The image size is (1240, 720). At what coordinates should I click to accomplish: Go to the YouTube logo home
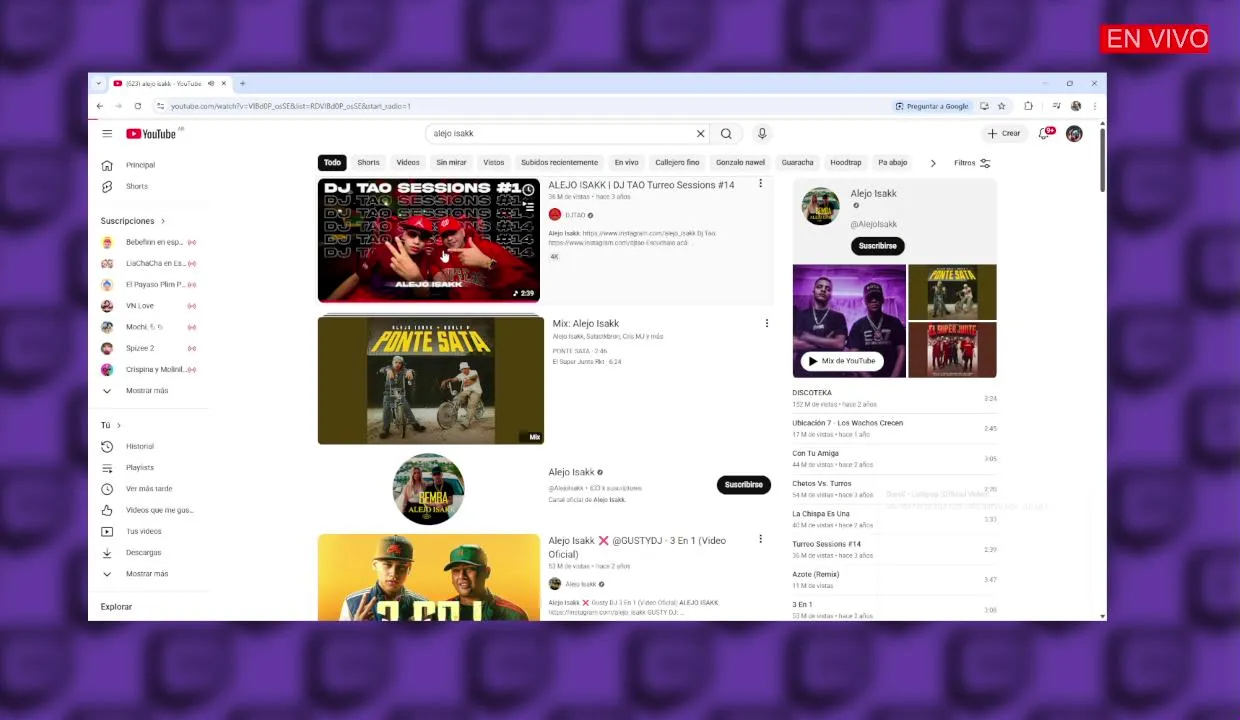(151, 133)
